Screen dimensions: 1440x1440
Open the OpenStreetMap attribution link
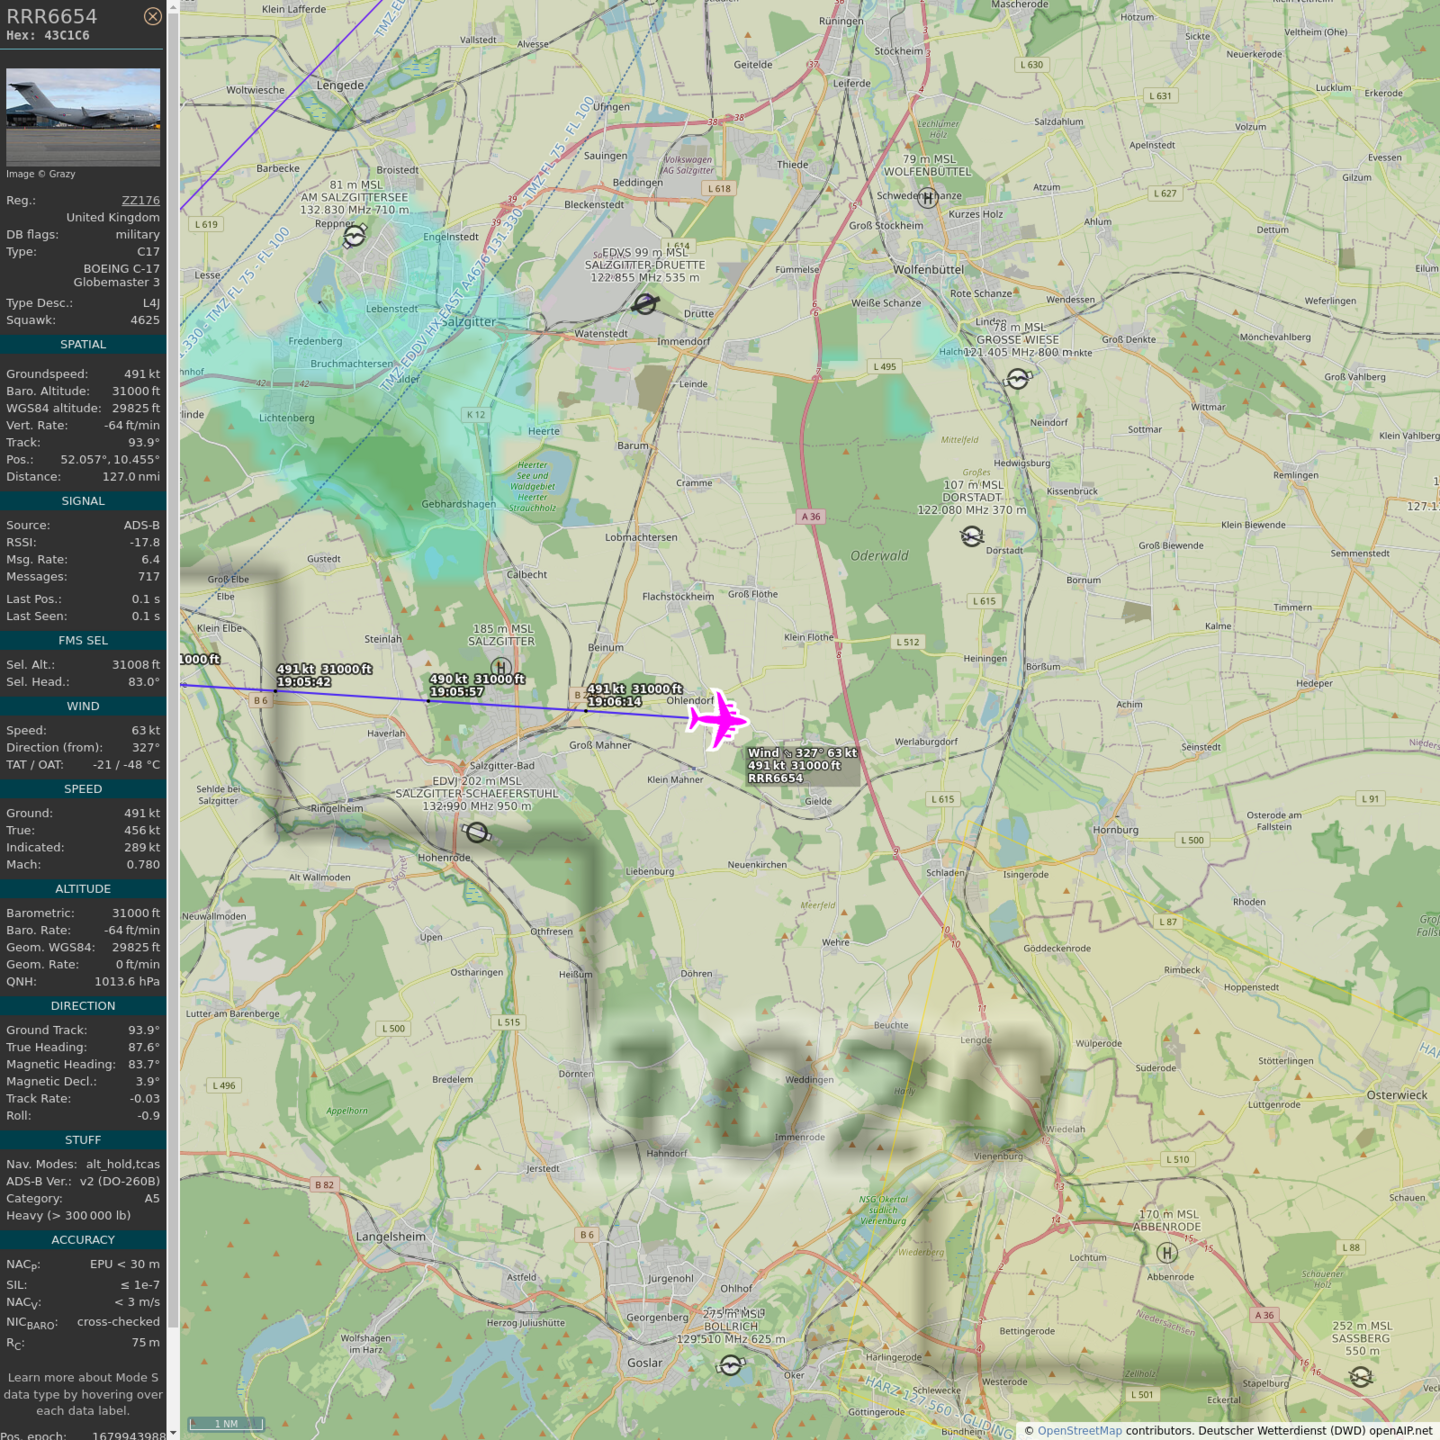[x=1079, y=1430]
